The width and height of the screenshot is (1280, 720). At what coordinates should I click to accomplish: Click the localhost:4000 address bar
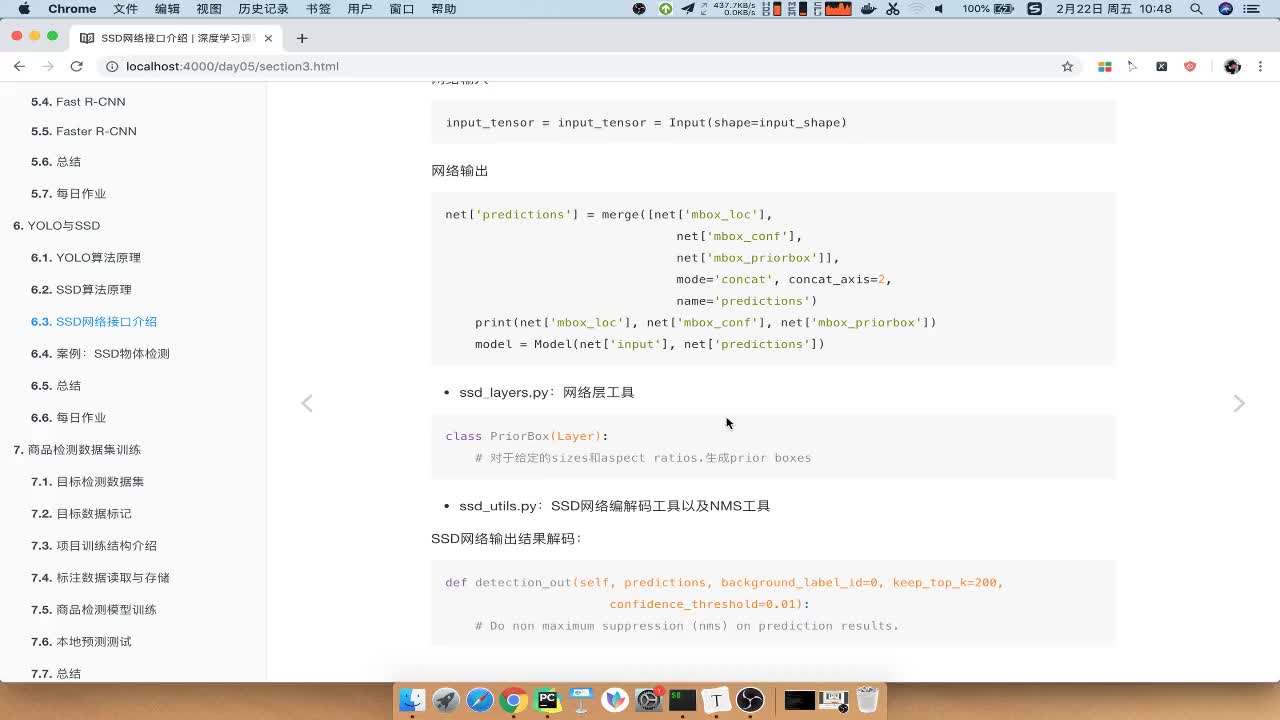click(x=580, y=66)
